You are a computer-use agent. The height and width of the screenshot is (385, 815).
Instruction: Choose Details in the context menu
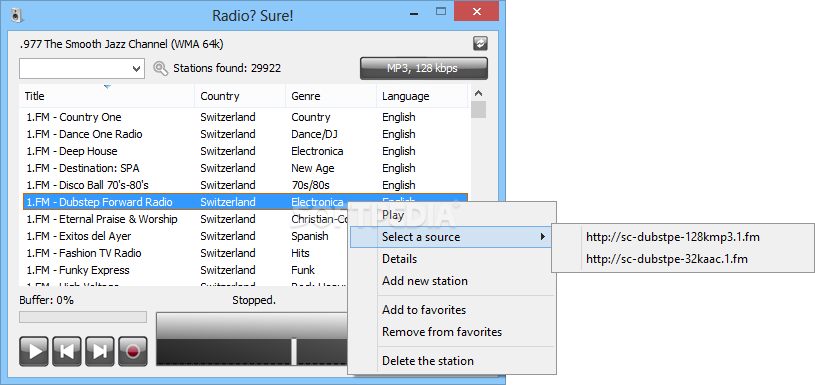point(452,259)
